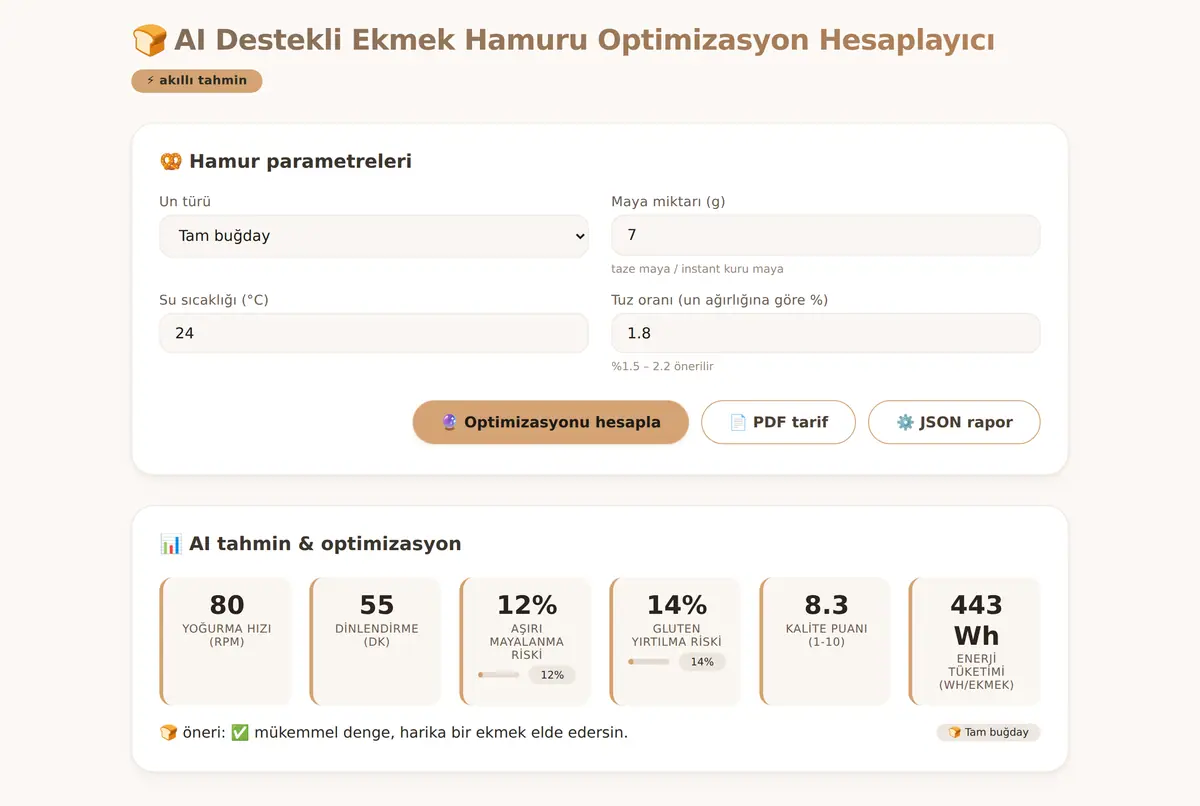Click the Un türü label
This screenshot has width=1200, height=806.
(x=185, y=202)
